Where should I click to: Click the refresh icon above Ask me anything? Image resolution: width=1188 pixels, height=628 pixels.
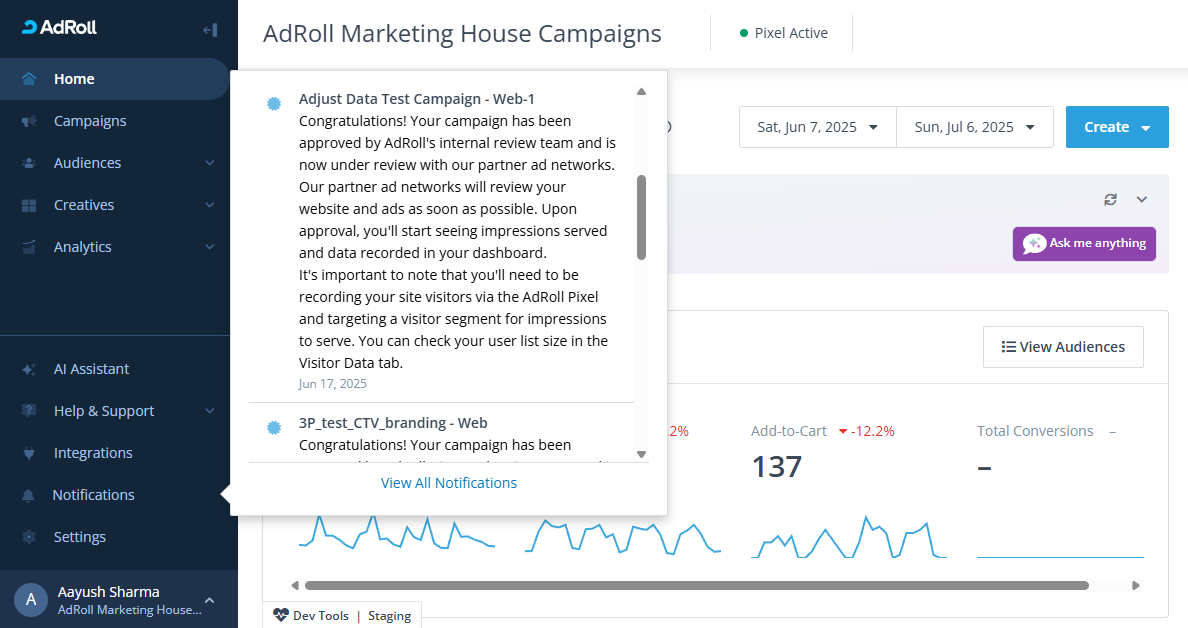point(1110,199)
